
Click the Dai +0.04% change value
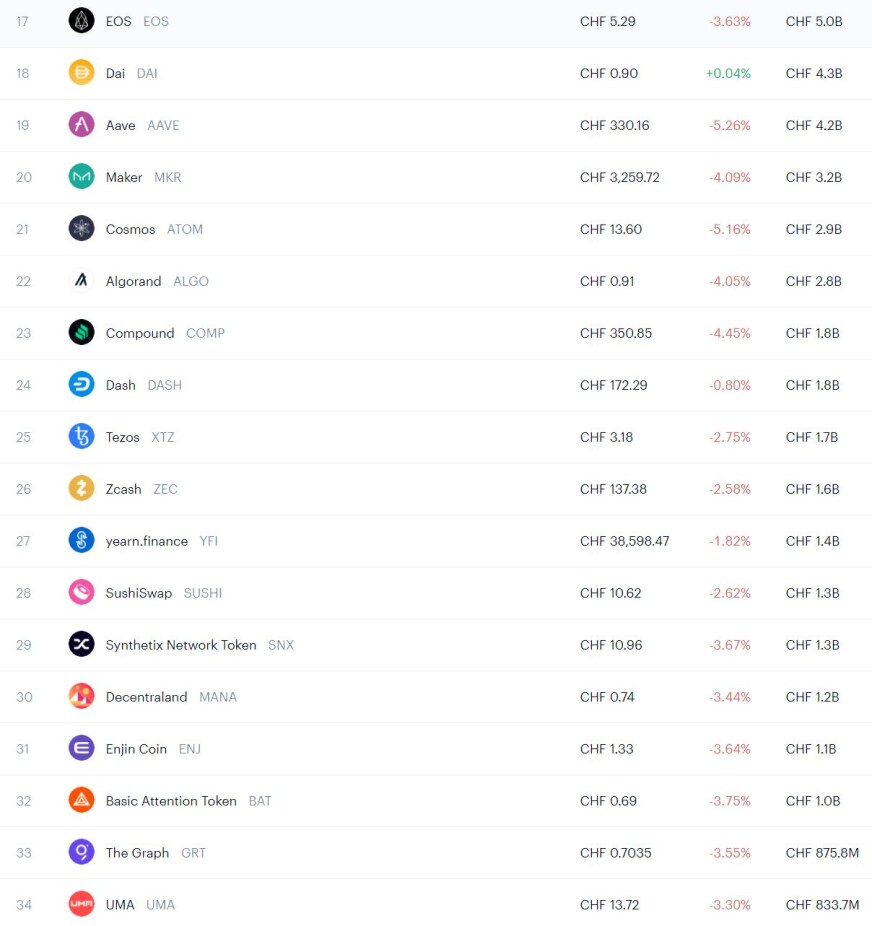coord(728,73)
